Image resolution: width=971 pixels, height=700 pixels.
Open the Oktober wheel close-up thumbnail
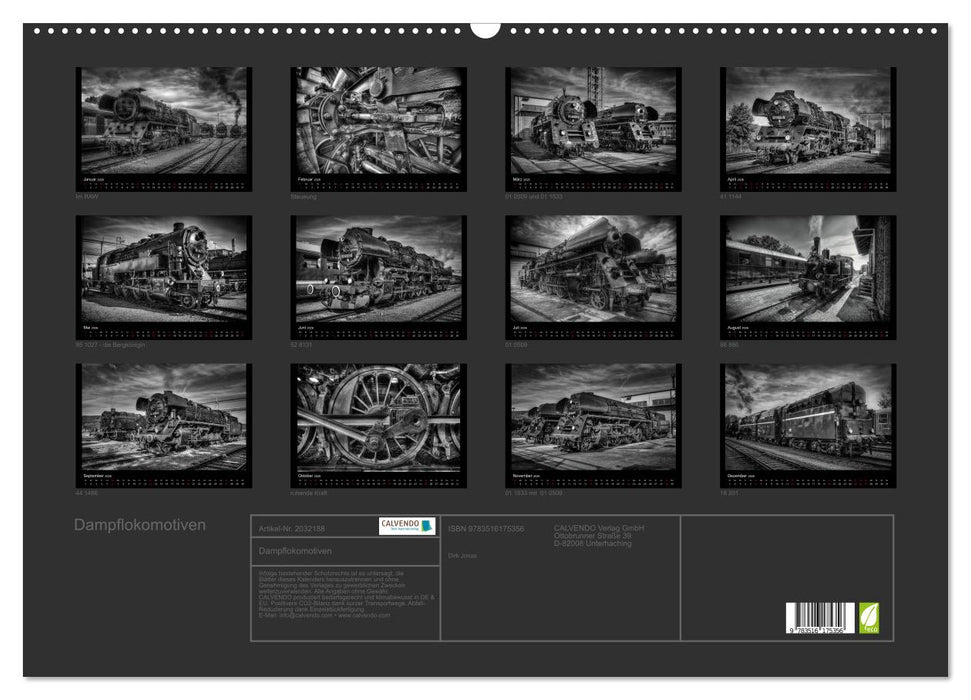tap(378, 418)
